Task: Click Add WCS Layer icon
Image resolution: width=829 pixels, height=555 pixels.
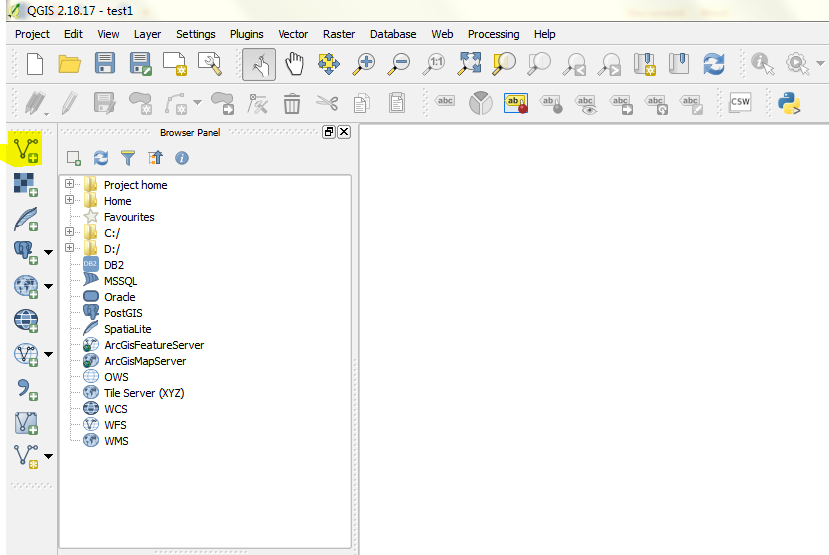Action: coord(26,320)
